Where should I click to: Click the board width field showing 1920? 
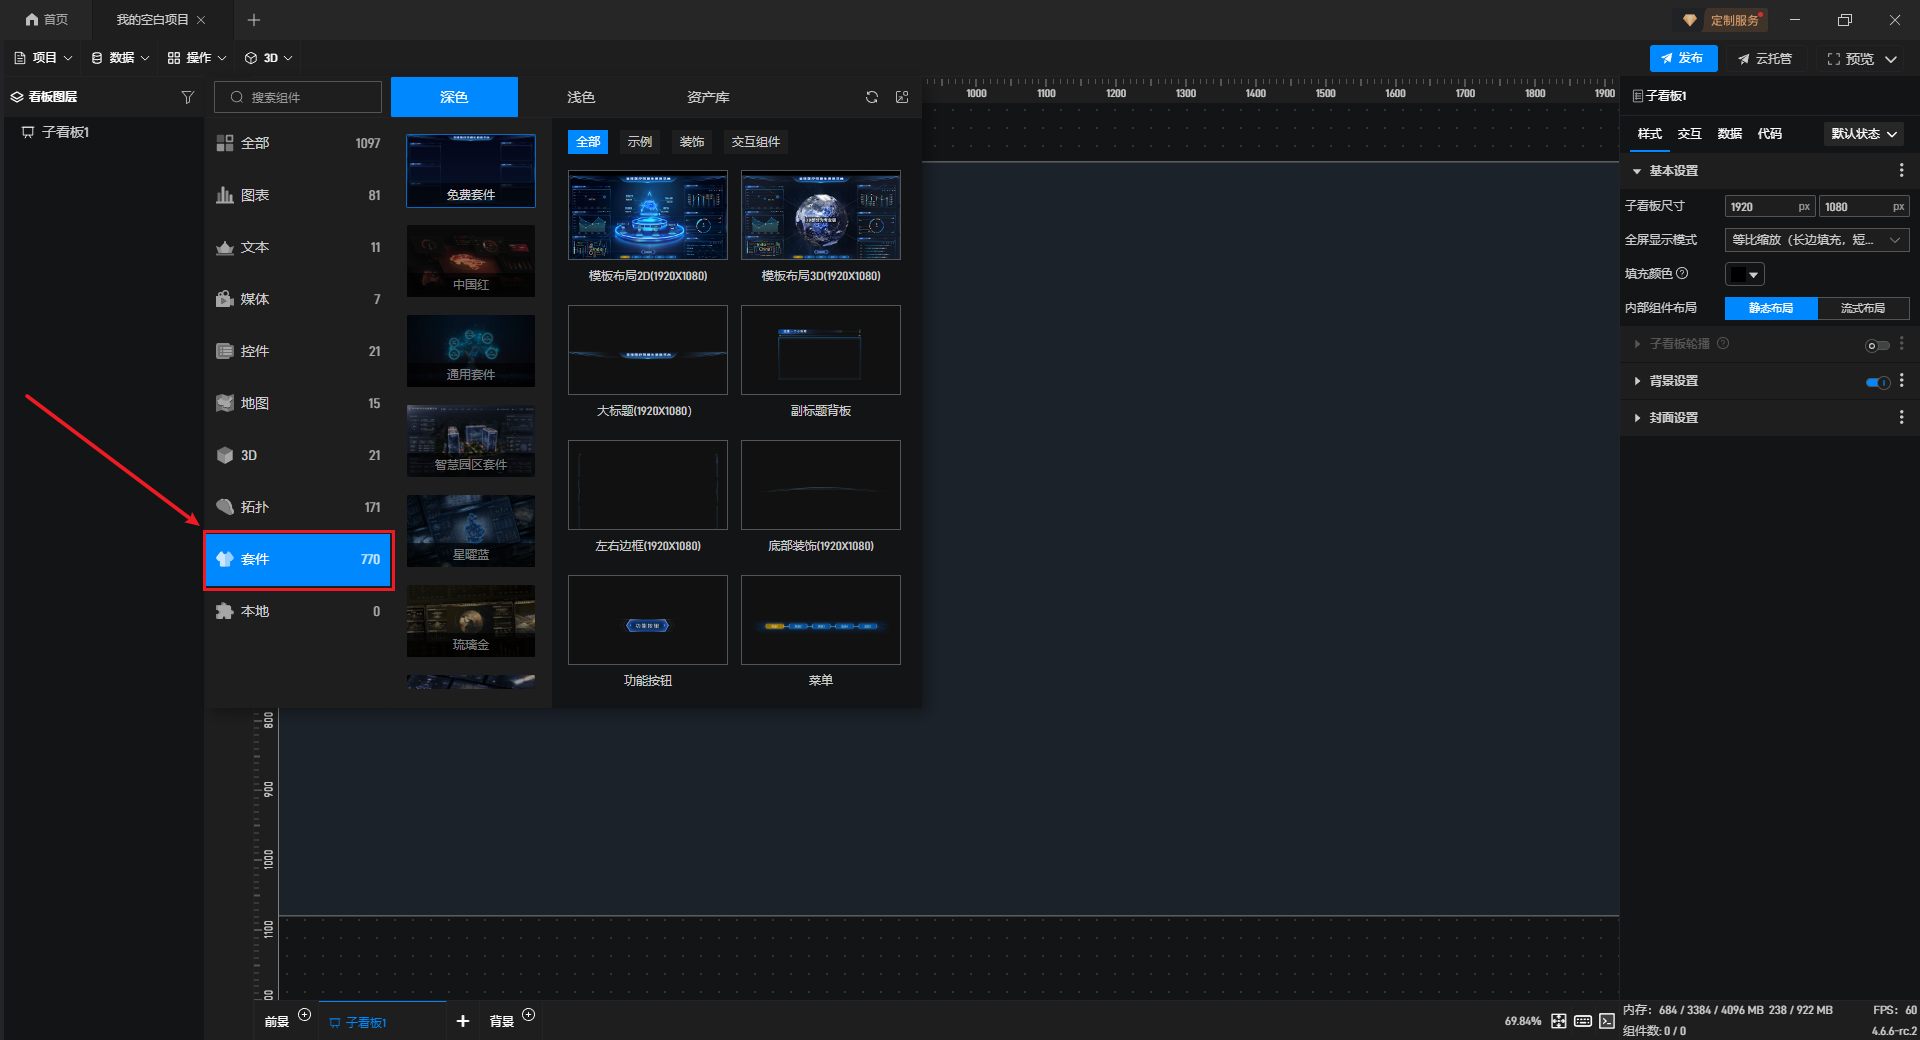(x=1768, y=207)
